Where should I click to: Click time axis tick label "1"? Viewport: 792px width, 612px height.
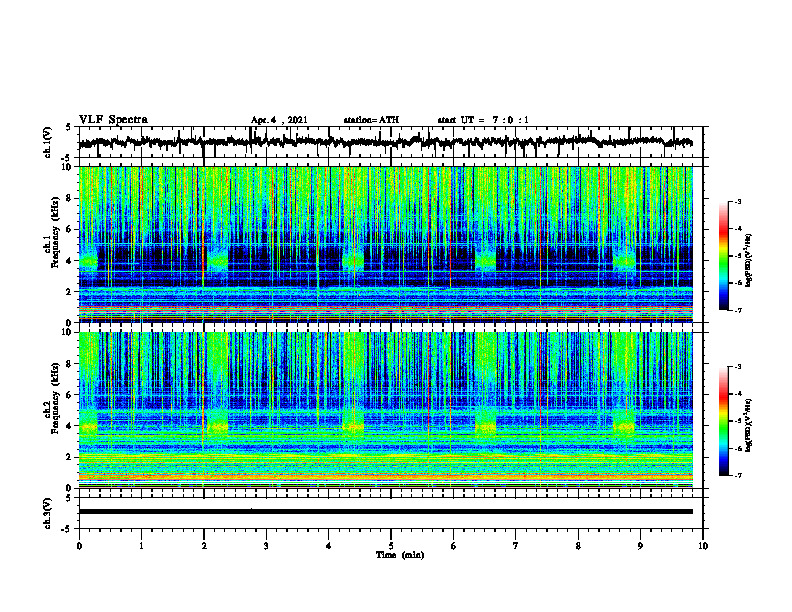141,546
